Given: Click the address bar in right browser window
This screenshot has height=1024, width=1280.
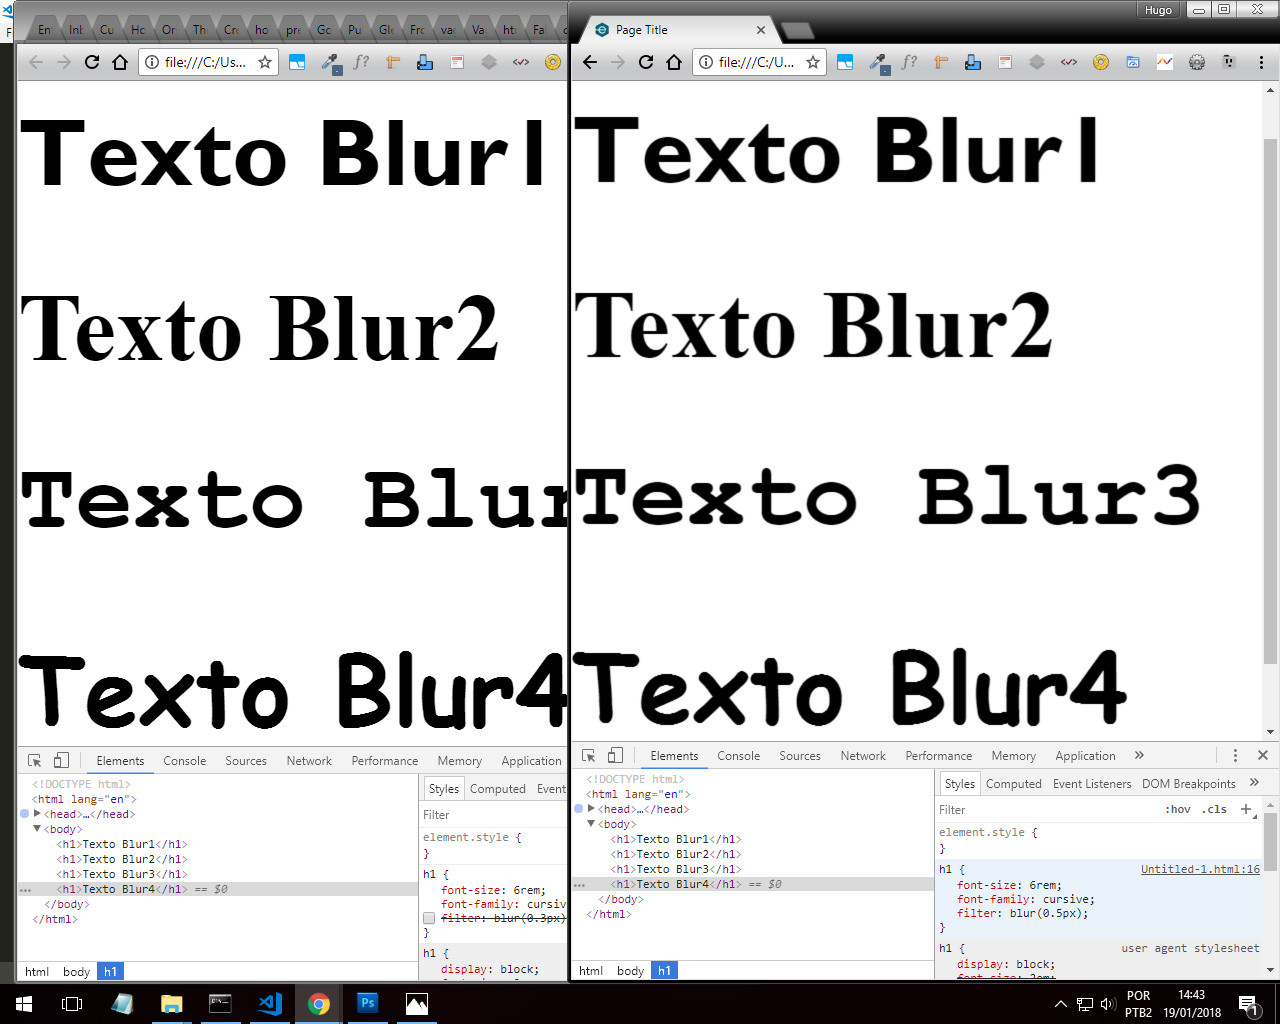Looking at the screenshot, I should [x=757, y=62].
